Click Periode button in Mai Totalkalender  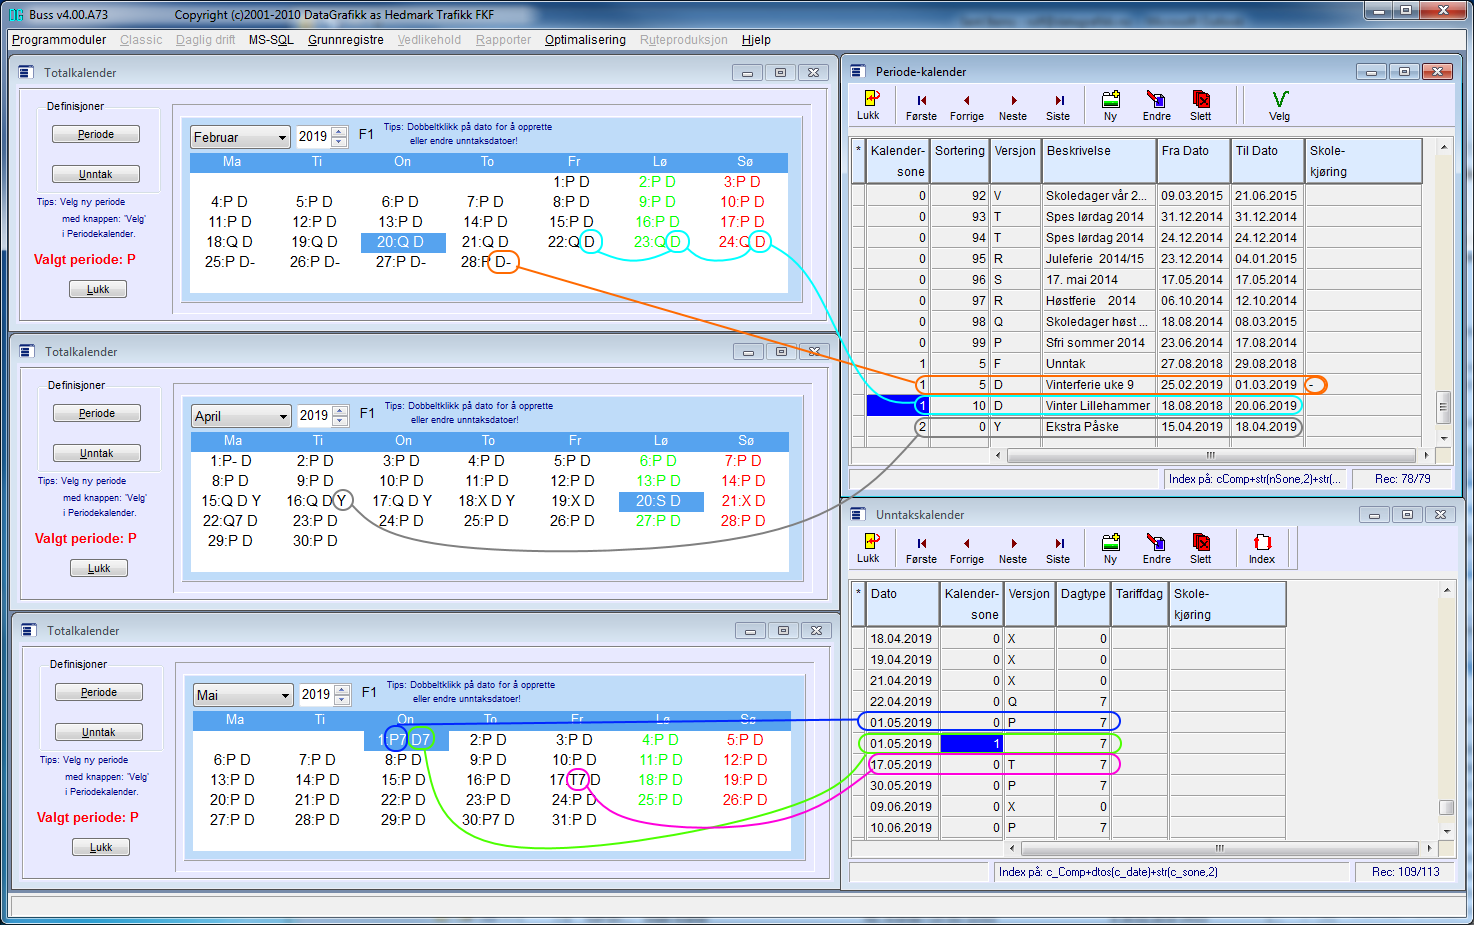pos(99,692)
